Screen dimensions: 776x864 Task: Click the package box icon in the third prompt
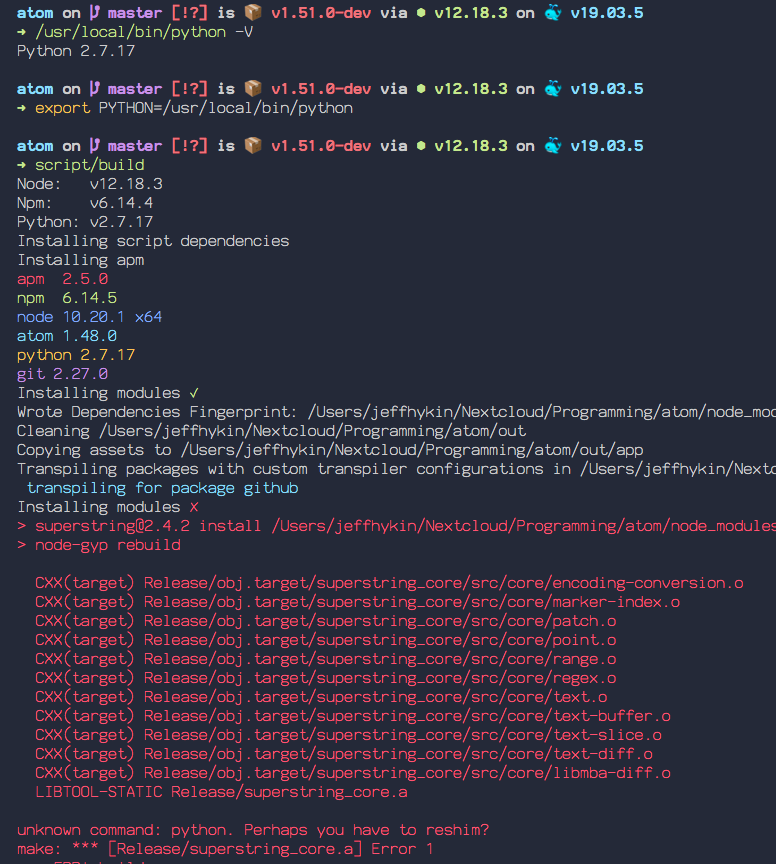(x=253, y=145)
